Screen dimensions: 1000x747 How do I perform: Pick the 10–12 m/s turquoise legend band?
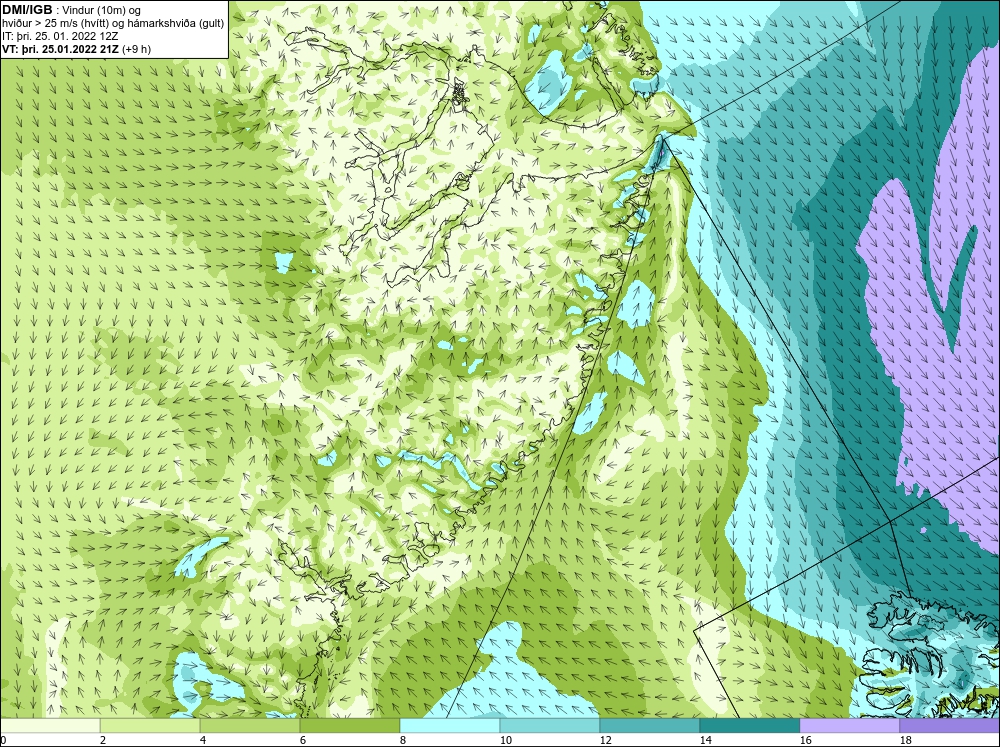click(550, 725)
